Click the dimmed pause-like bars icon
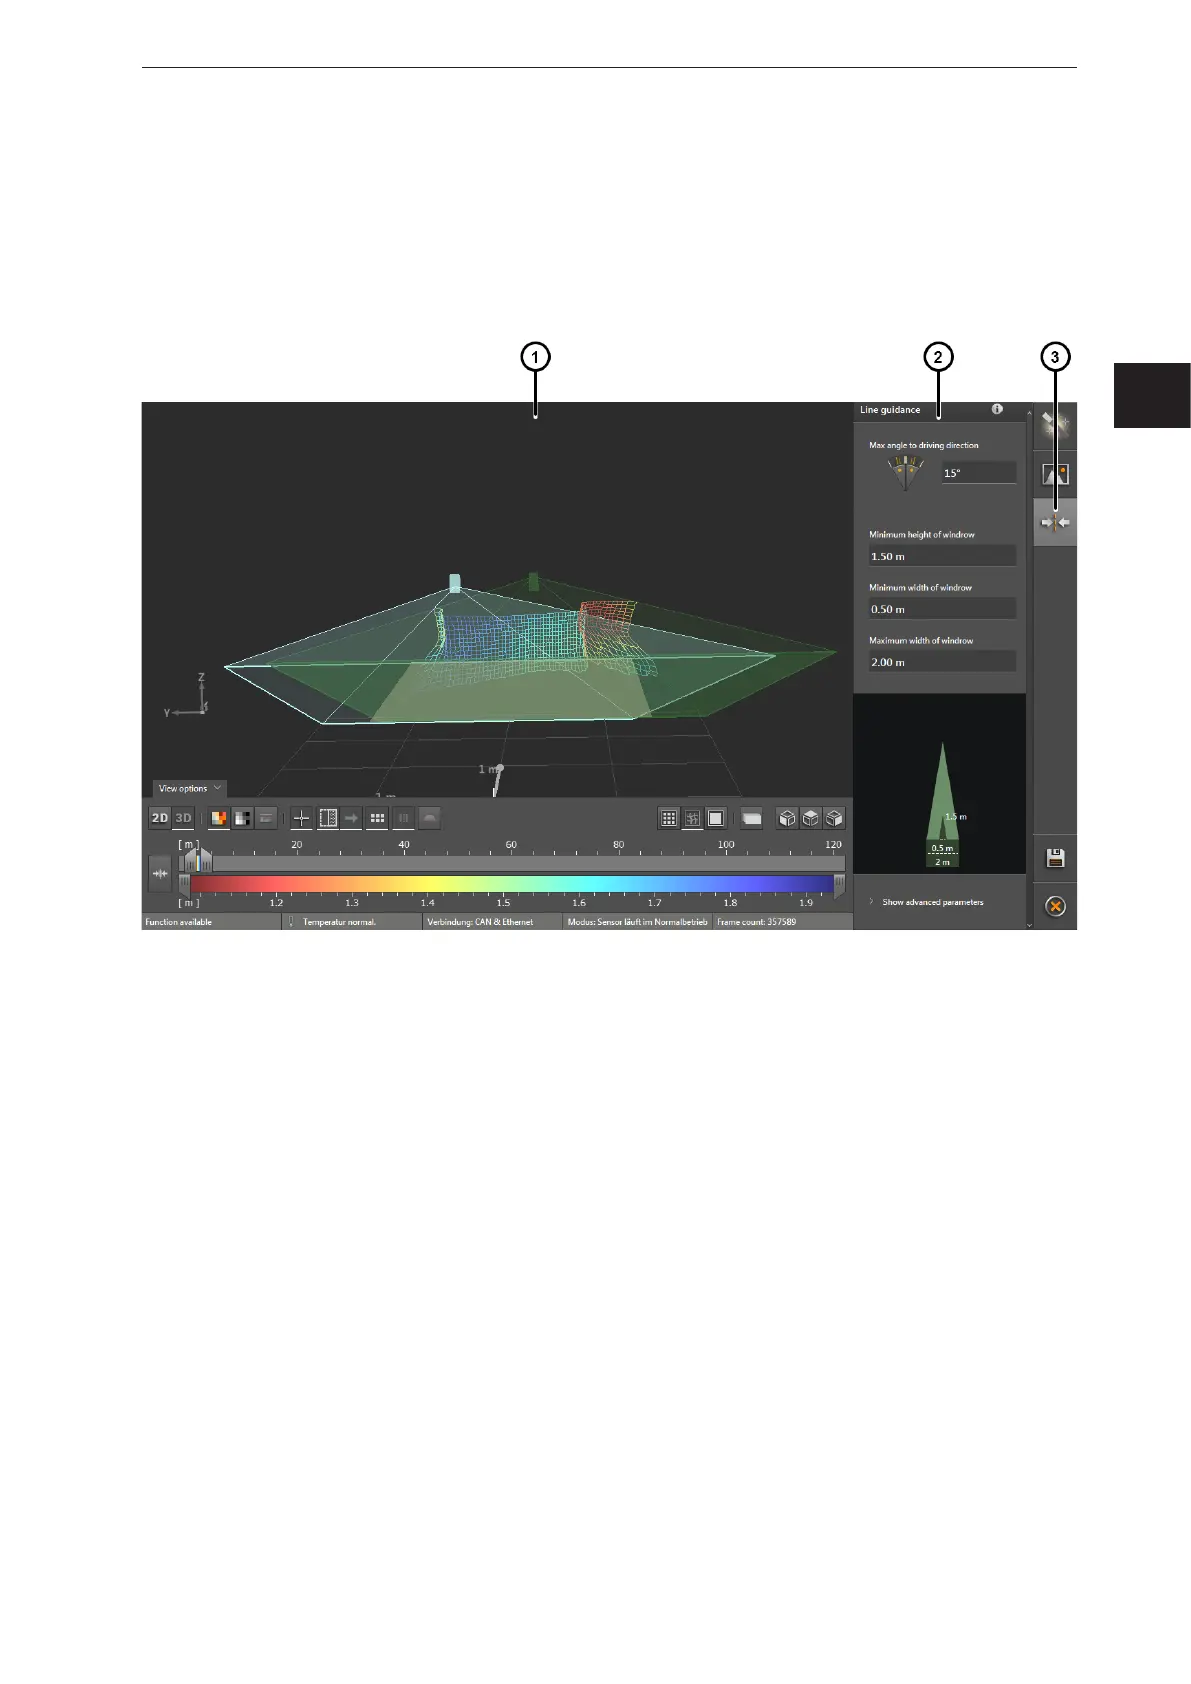 [x=403, y=818]
